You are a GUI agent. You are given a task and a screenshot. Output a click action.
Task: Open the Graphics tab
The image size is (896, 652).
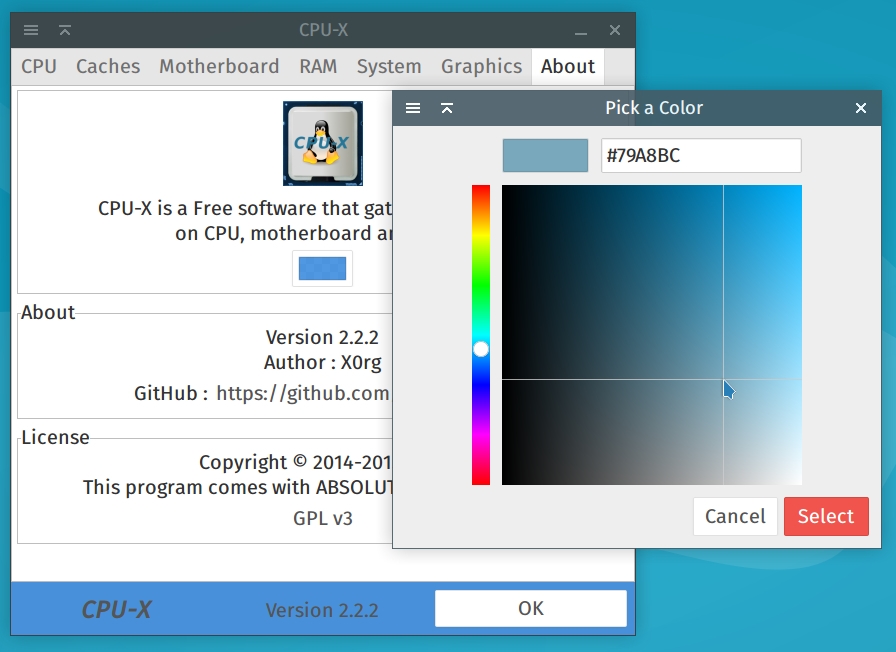pyautogui.click(x=482, y=66)
